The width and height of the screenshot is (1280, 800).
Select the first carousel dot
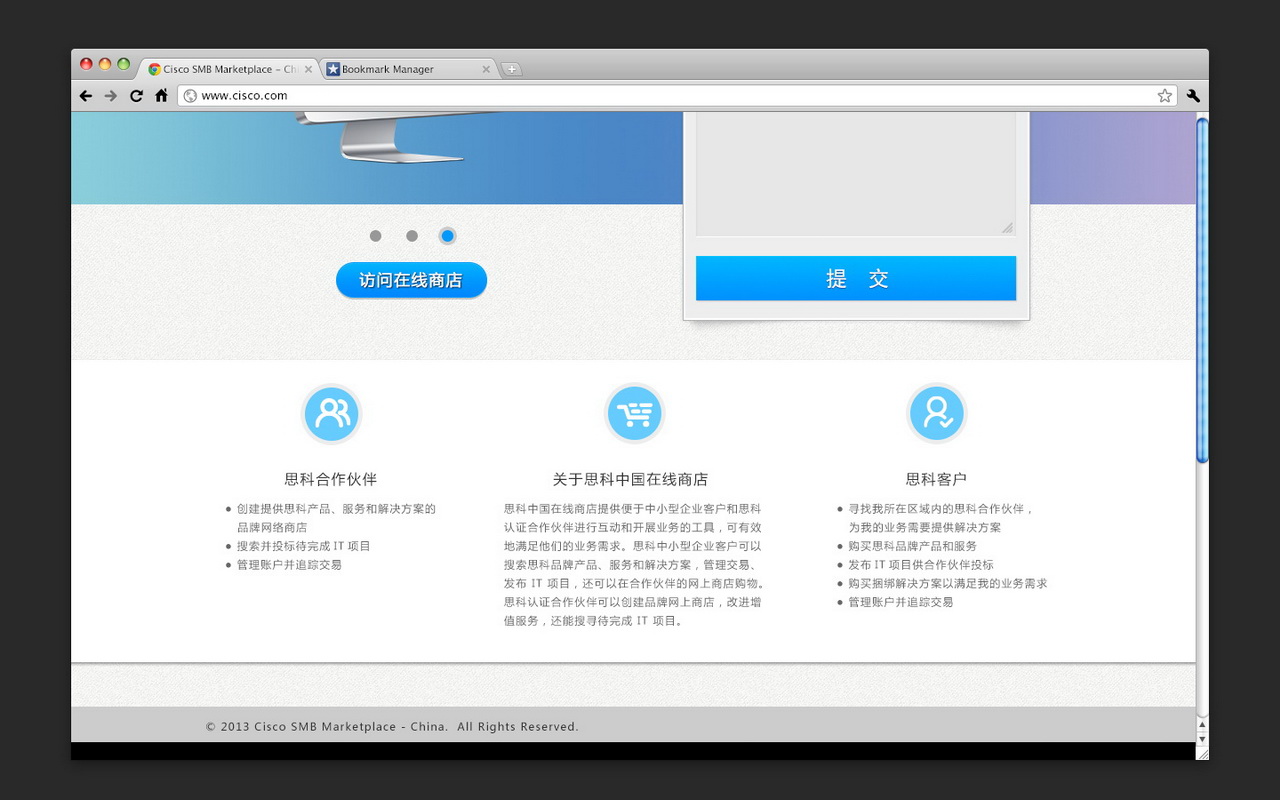[x=375, y=236]
